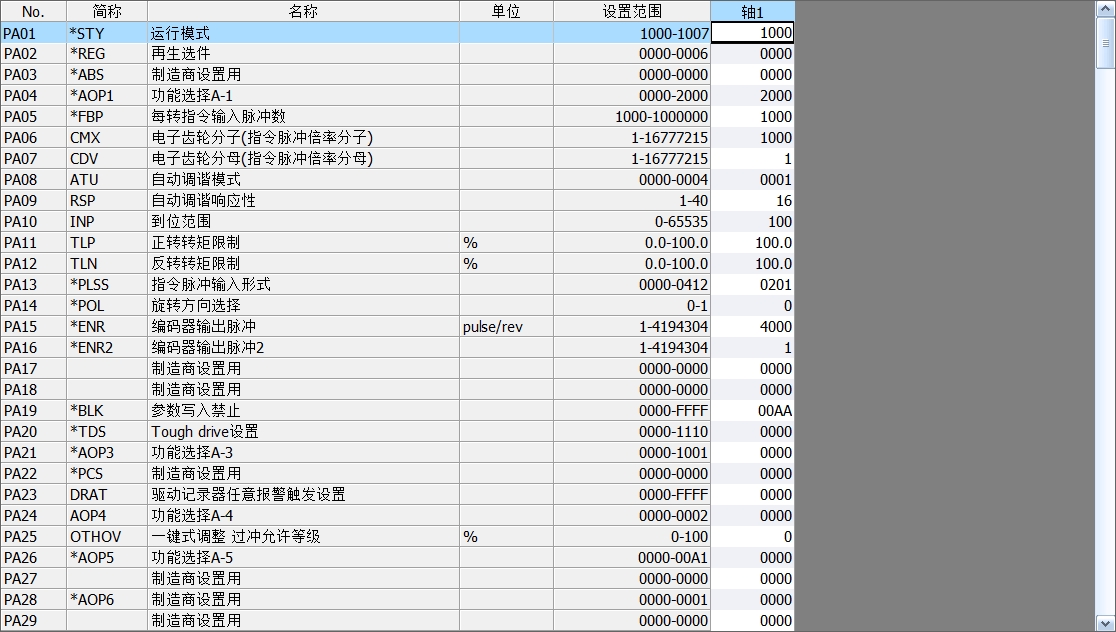Select the PA13 value 0201 cell
Image resolution: width=1116 pixels, height=632 pixels.
pyautogui.click(x=753, y=284)
